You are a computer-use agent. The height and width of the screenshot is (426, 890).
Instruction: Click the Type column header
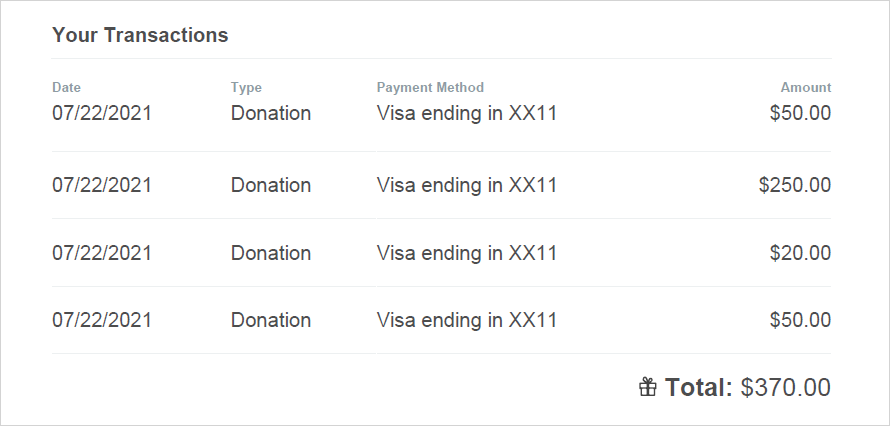[246, 87]
